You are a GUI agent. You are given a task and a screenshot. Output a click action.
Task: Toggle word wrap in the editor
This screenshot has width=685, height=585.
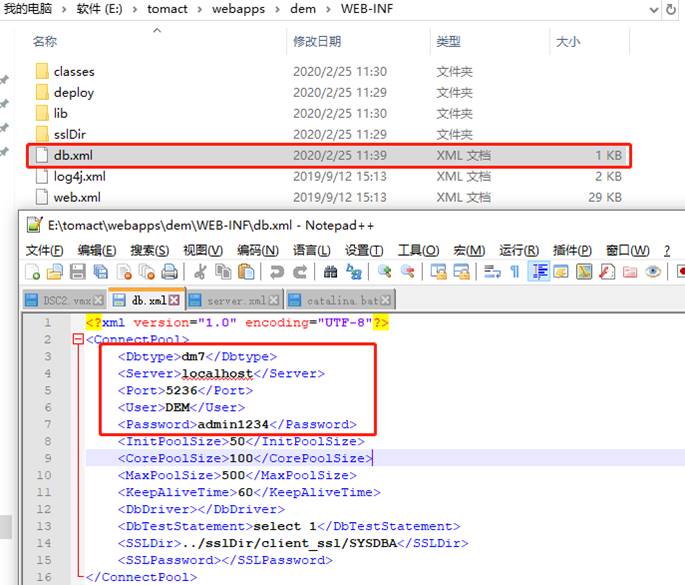pyautogui.click(x=492, y=272)
